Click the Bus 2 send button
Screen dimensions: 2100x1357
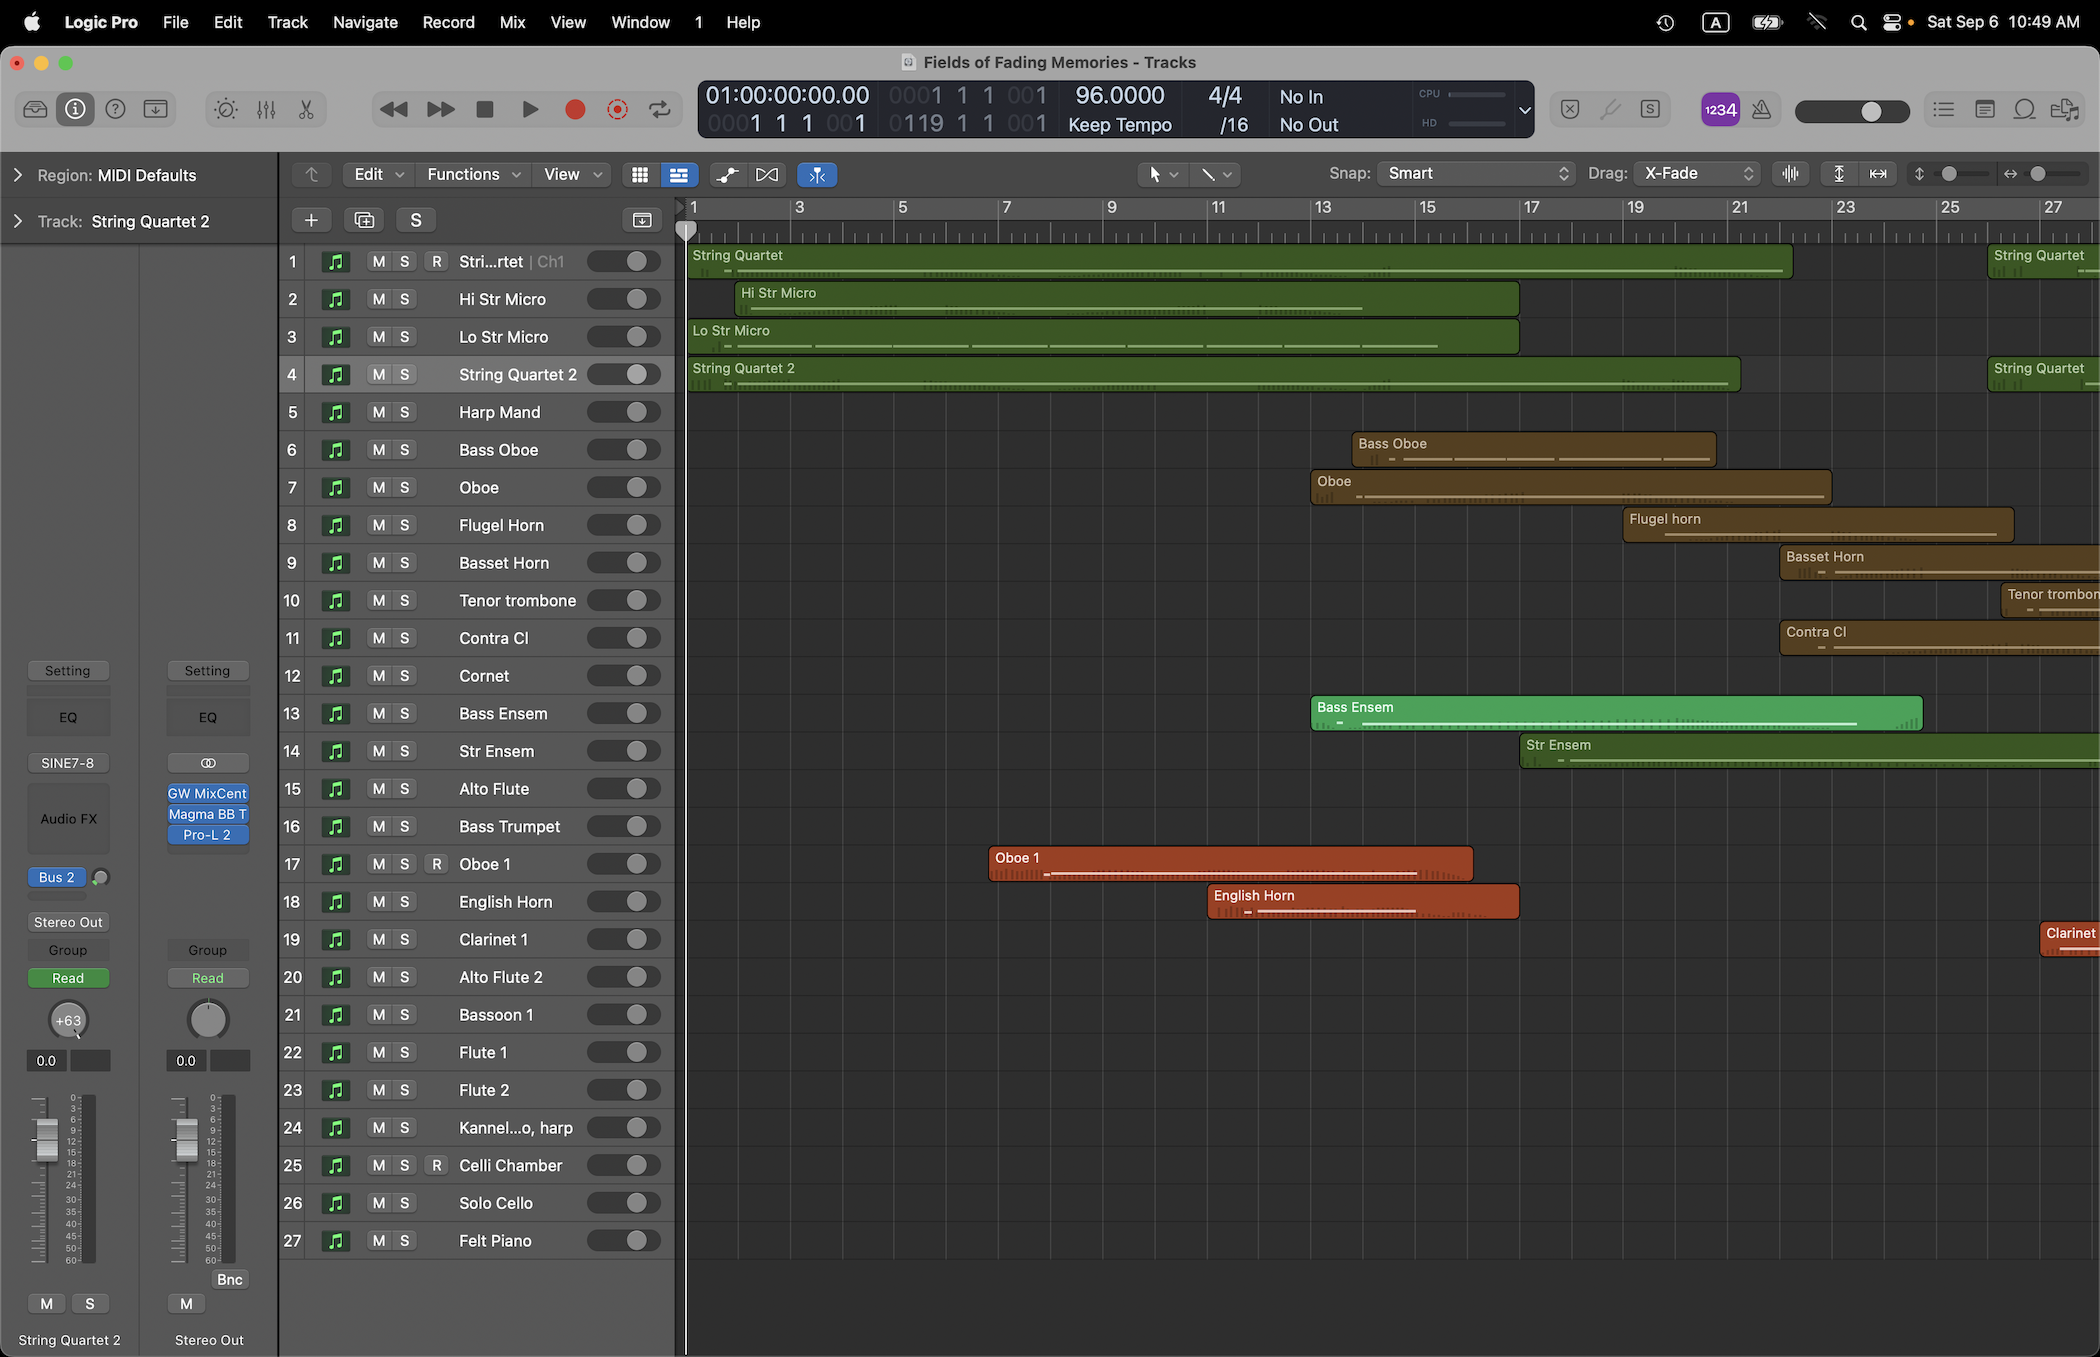click(x=56, y=877)
